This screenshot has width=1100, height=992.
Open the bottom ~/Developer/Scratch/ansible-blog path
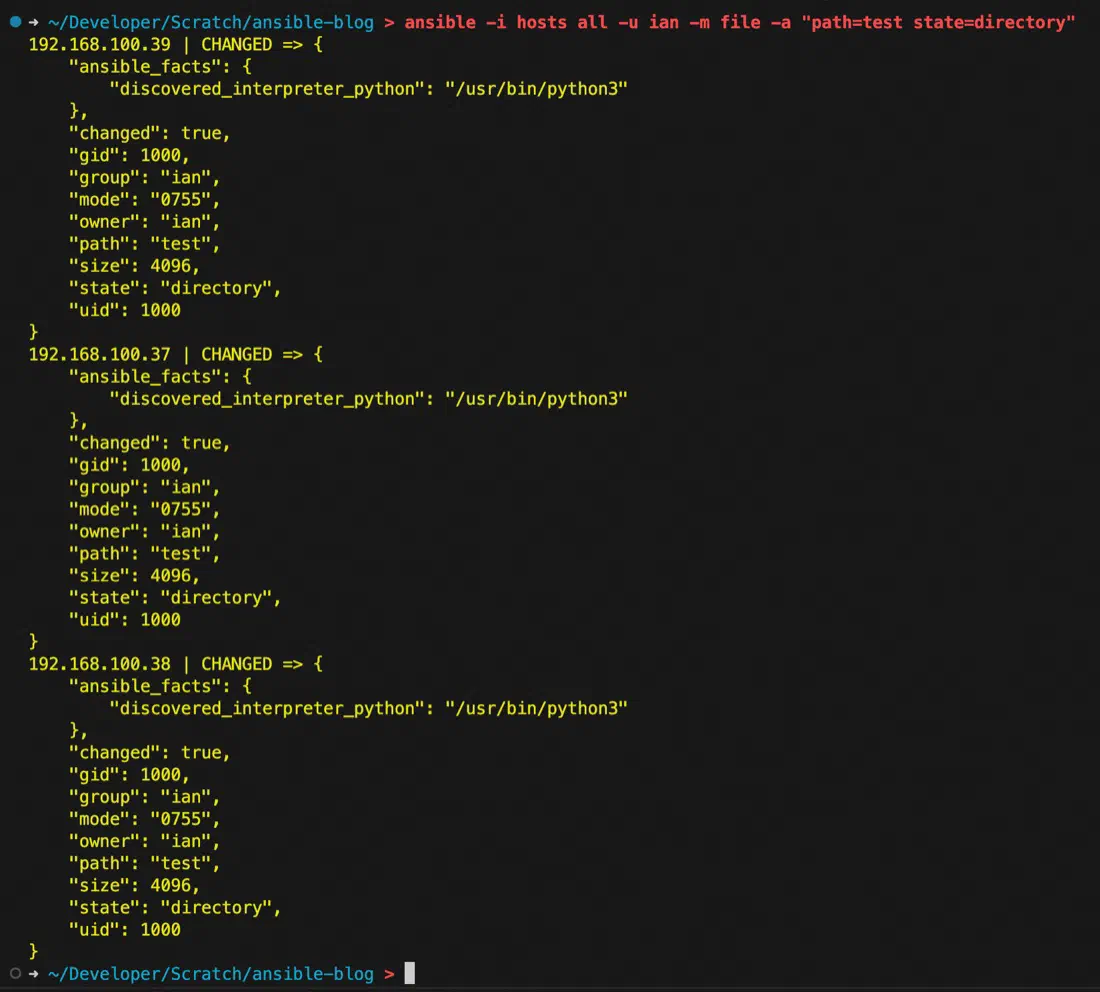click(210, 974)
